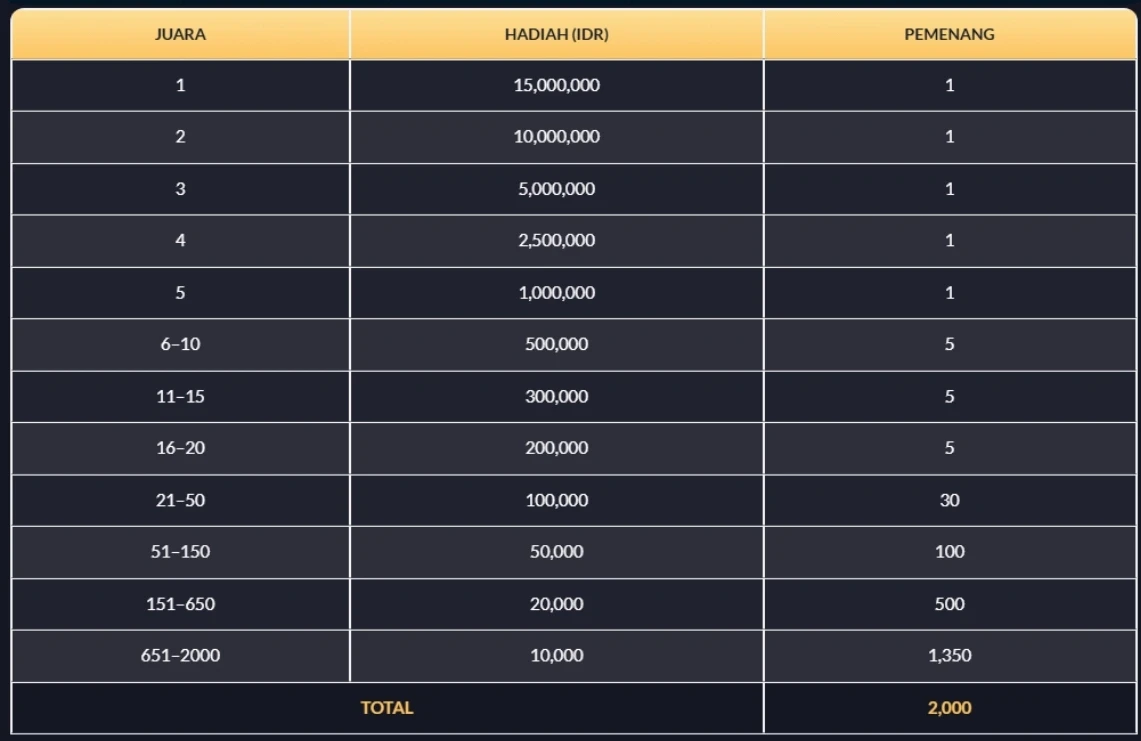Click the HADIAH (IDR) column header
Image resolution: width=1141 pixels, height=741 pixels.
[556, 34]
